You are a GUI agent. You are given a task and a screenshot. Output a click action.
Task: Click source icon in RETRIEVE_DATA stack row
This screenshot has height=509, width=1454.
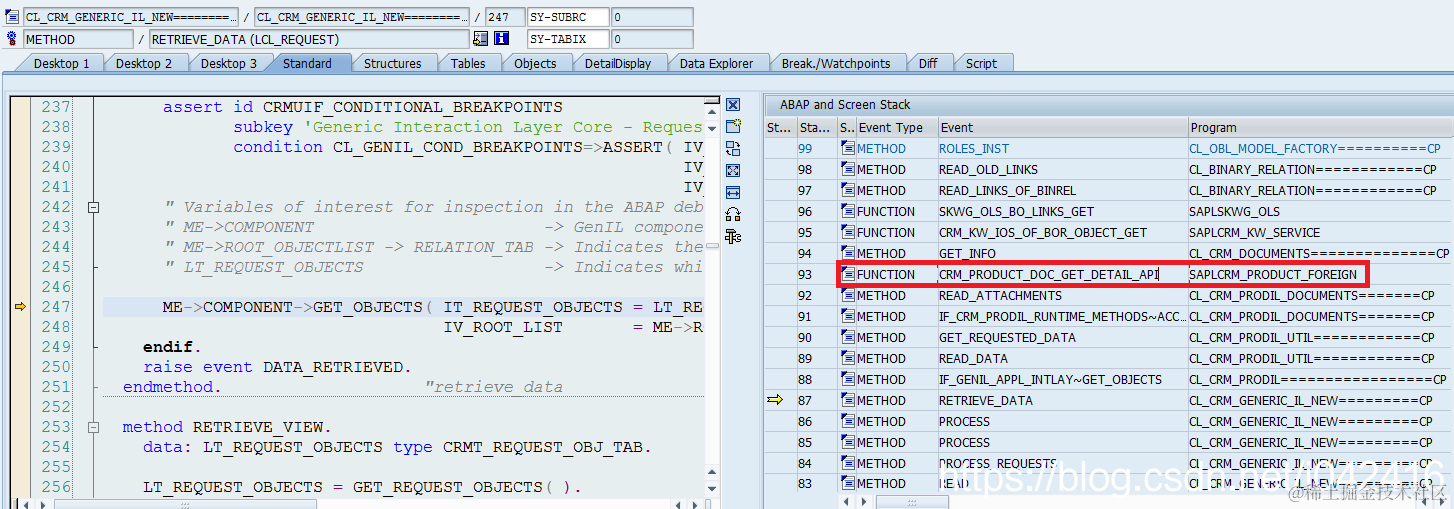848,400
